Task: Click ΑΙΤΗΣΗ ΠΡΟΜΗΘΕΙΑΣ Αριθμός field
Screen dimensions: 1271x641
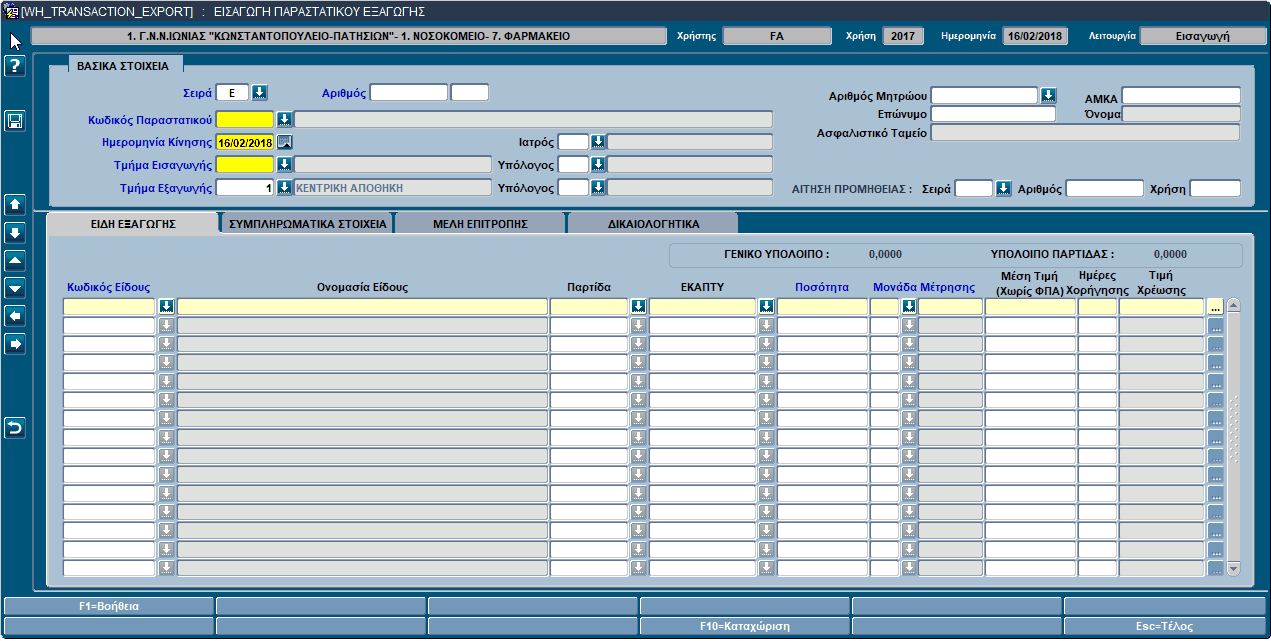Action: [x=1104, y=188]
